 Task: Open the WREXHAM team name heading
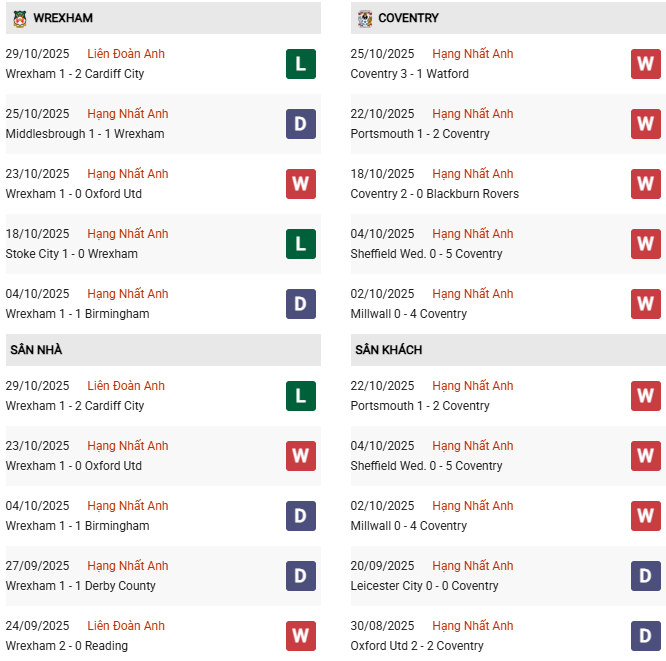(63, 18)
